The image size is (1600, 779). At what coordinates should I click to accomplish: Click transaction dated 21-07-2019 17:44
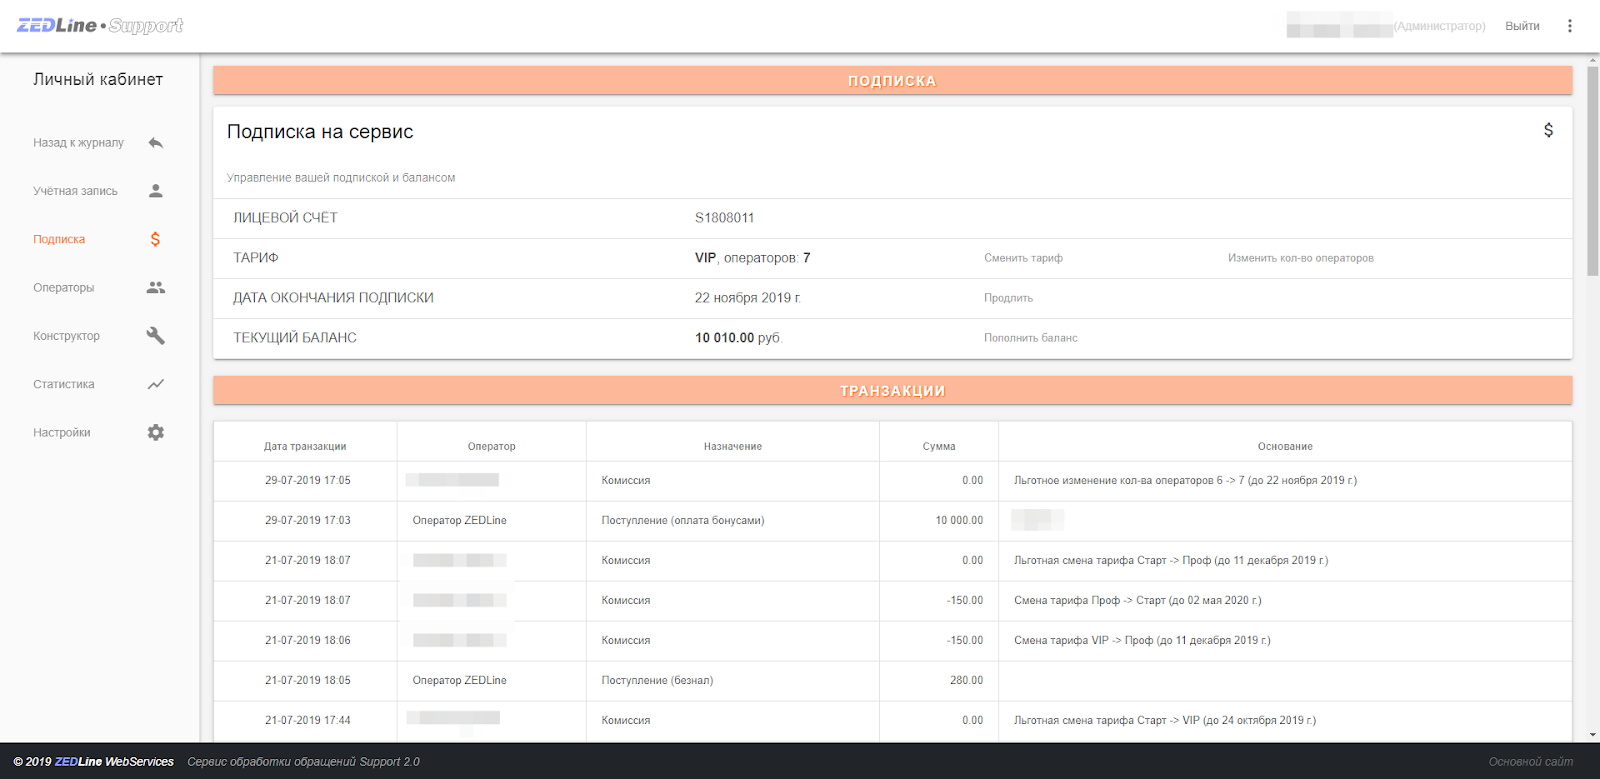click(x=308, y=720)
